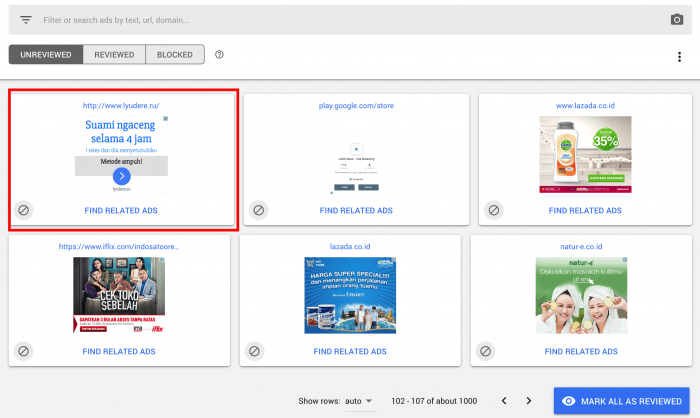Find related ads for play.google.com/store
This screenshot has height=418, width=700.
pyautogui.click(x=356, y=210)
